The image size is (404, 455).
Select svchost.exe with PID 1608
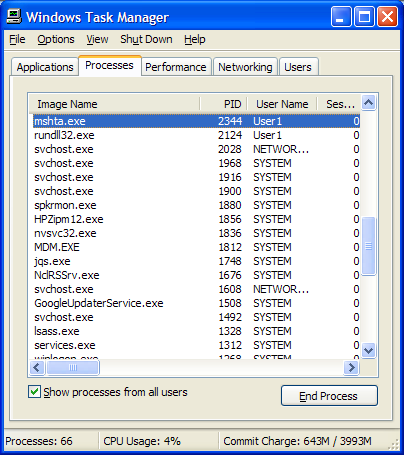196,289
